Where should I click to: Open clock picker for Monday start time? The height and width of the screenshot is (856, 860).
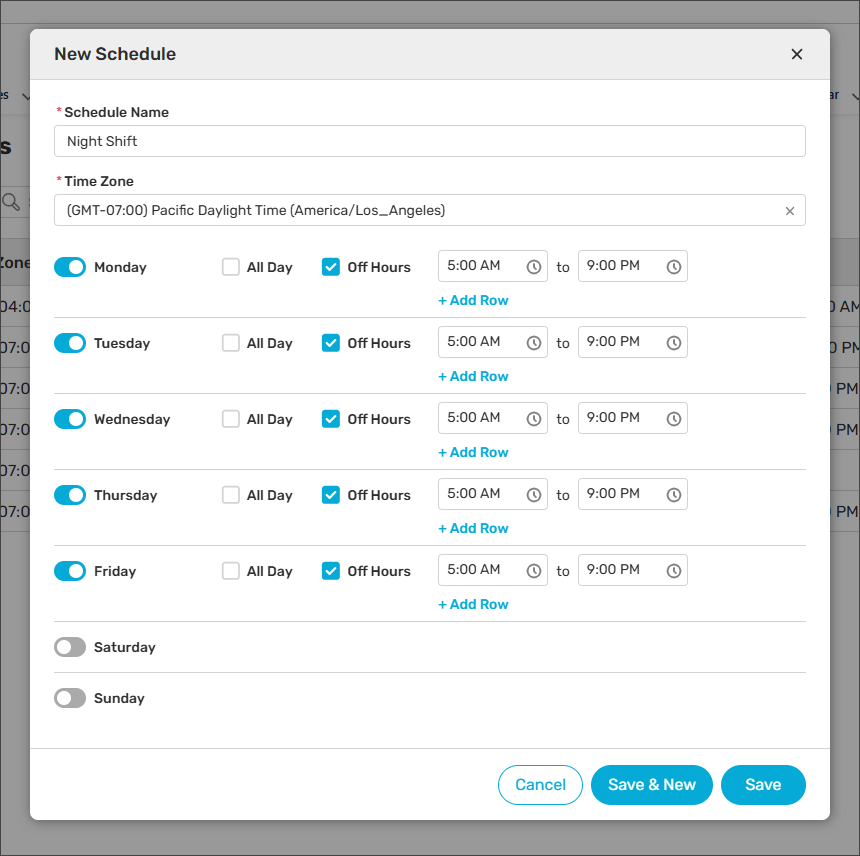click(534, 267)
